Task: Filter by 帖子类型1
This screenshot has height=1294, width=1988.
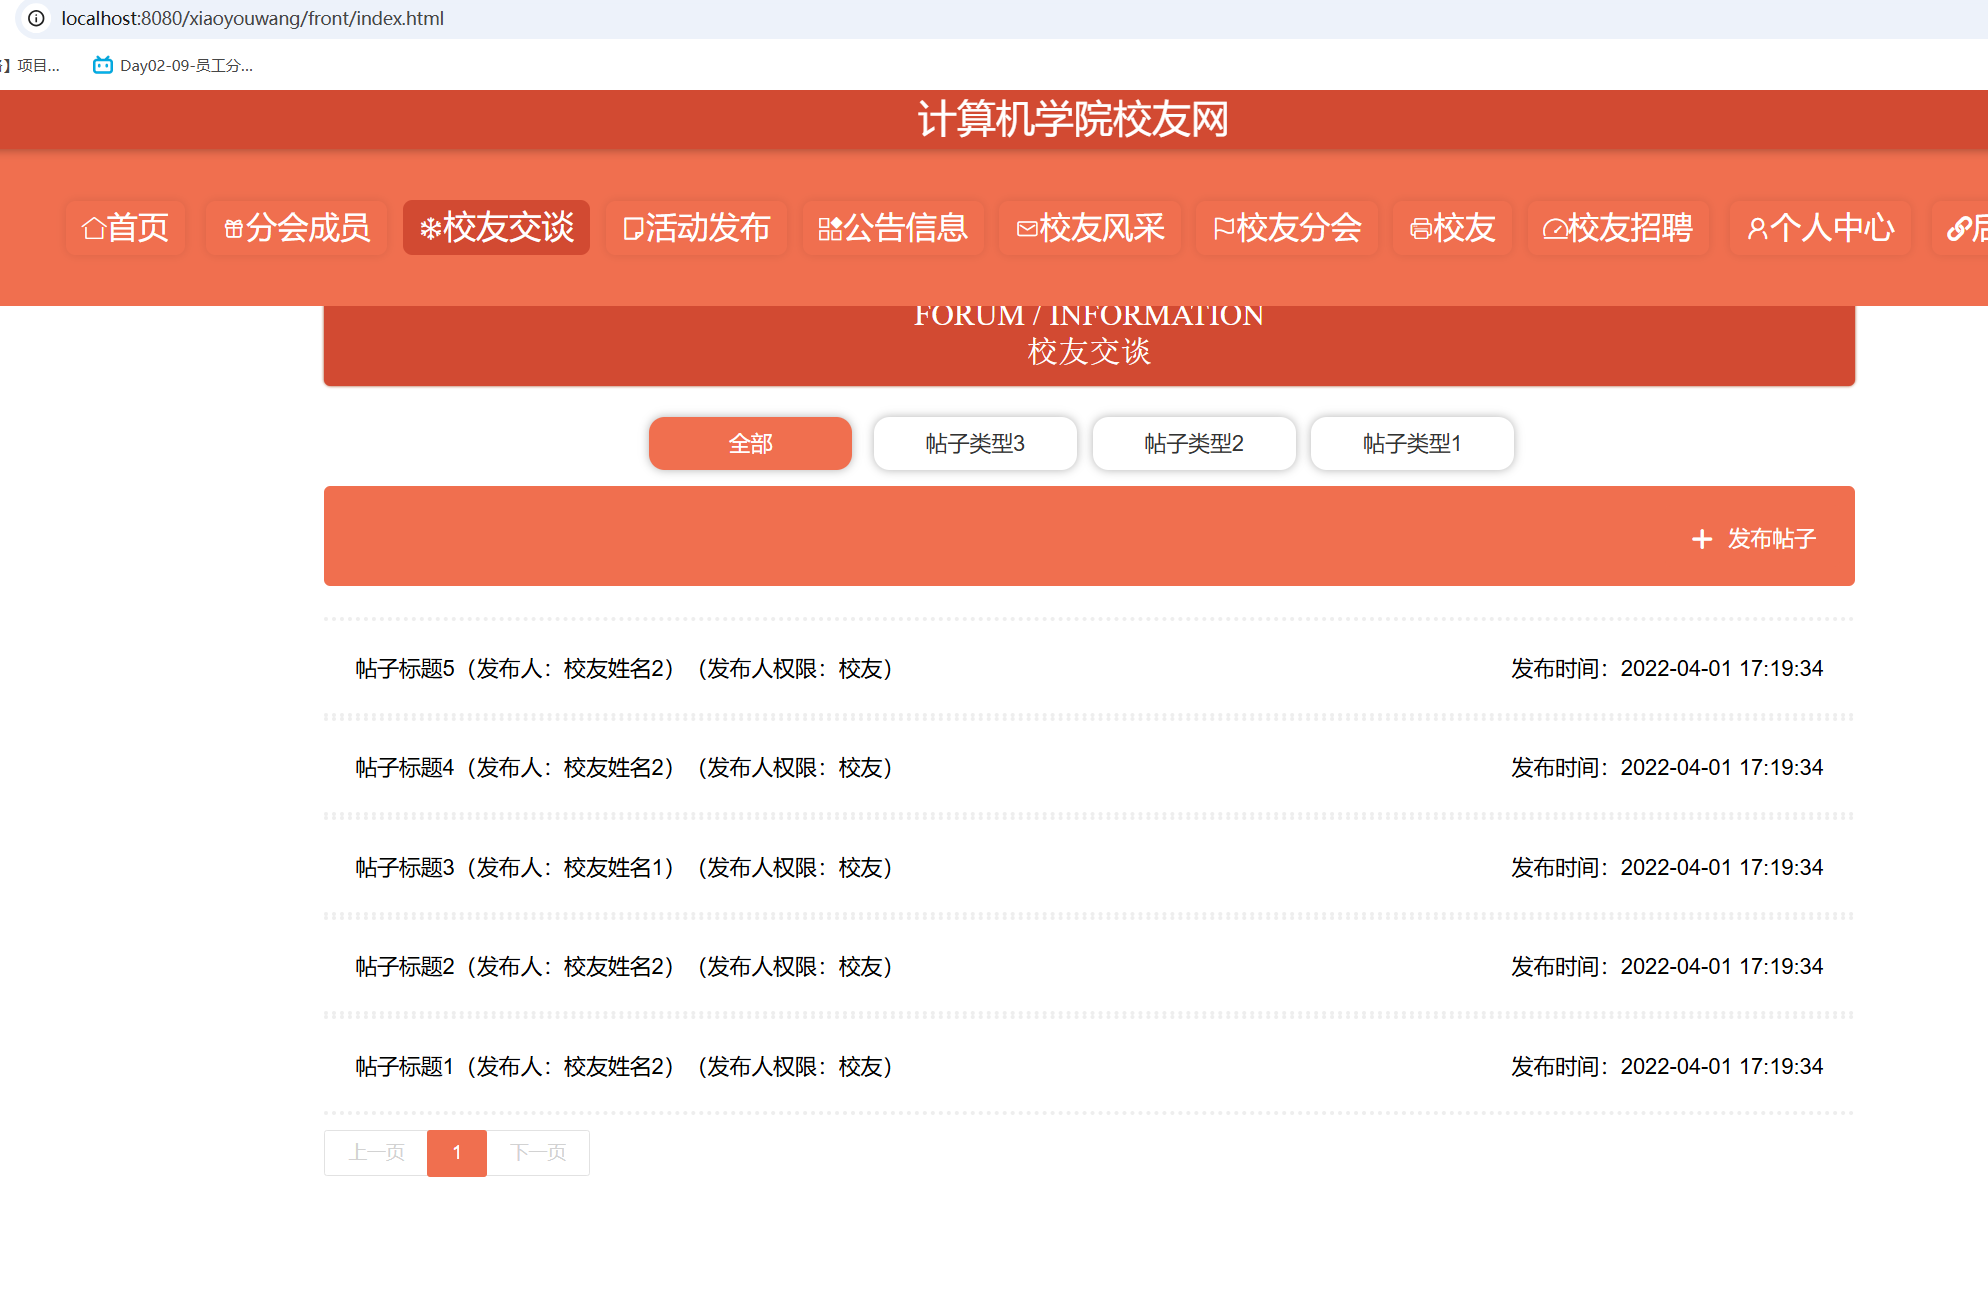Action: pos(1412,443)
